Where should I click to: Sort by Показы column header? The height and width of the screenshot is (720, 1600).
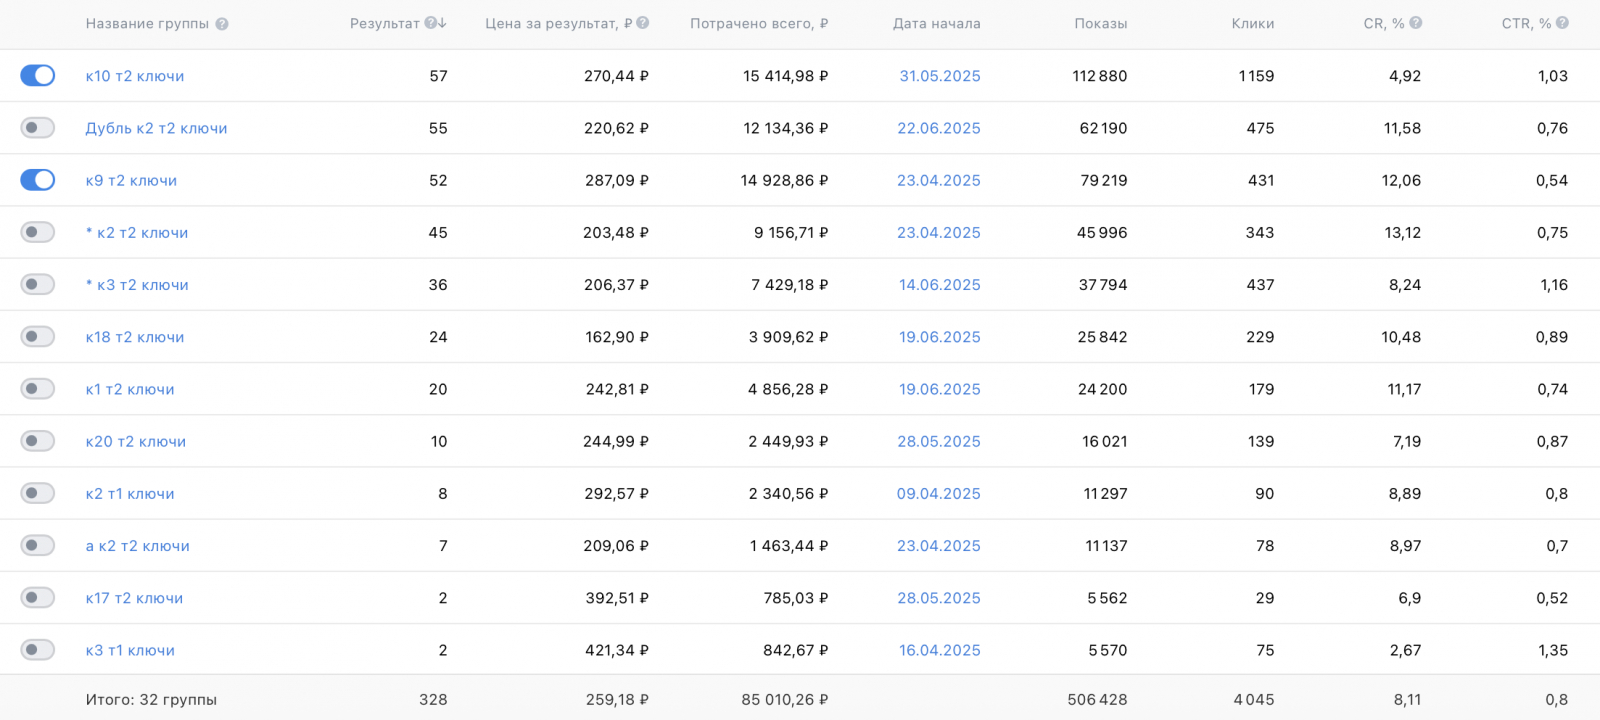[1100, 24]
